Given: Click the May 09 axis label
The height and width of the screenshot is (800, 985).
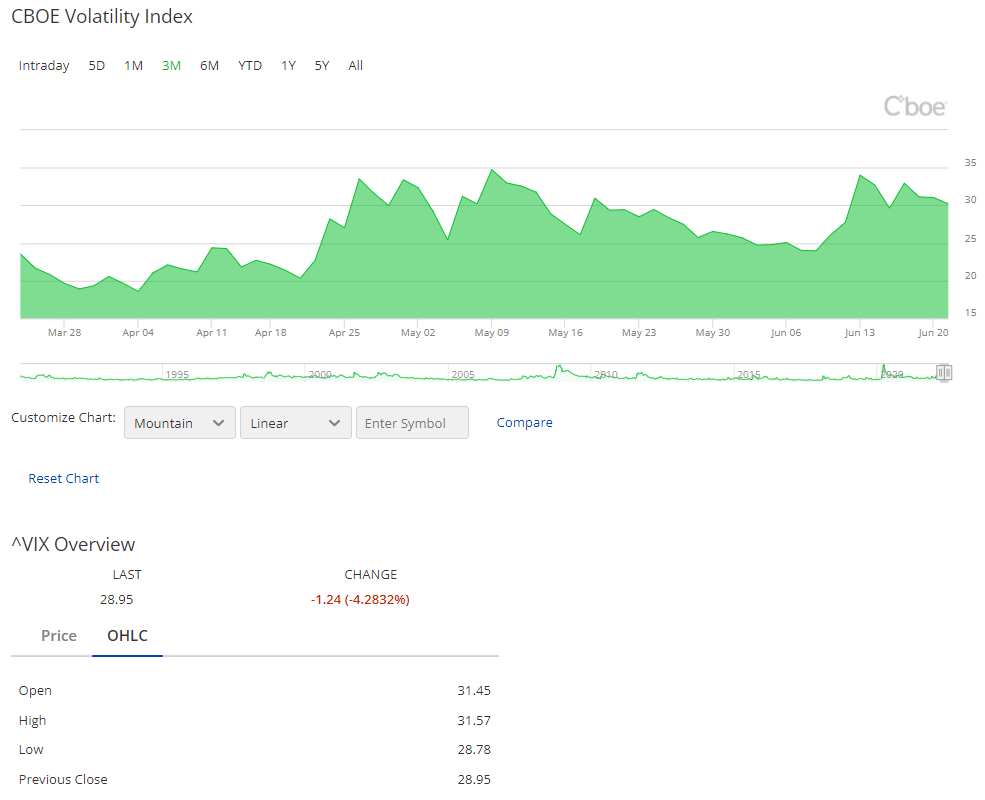Looking at the screenshot, I should (492, 333).
